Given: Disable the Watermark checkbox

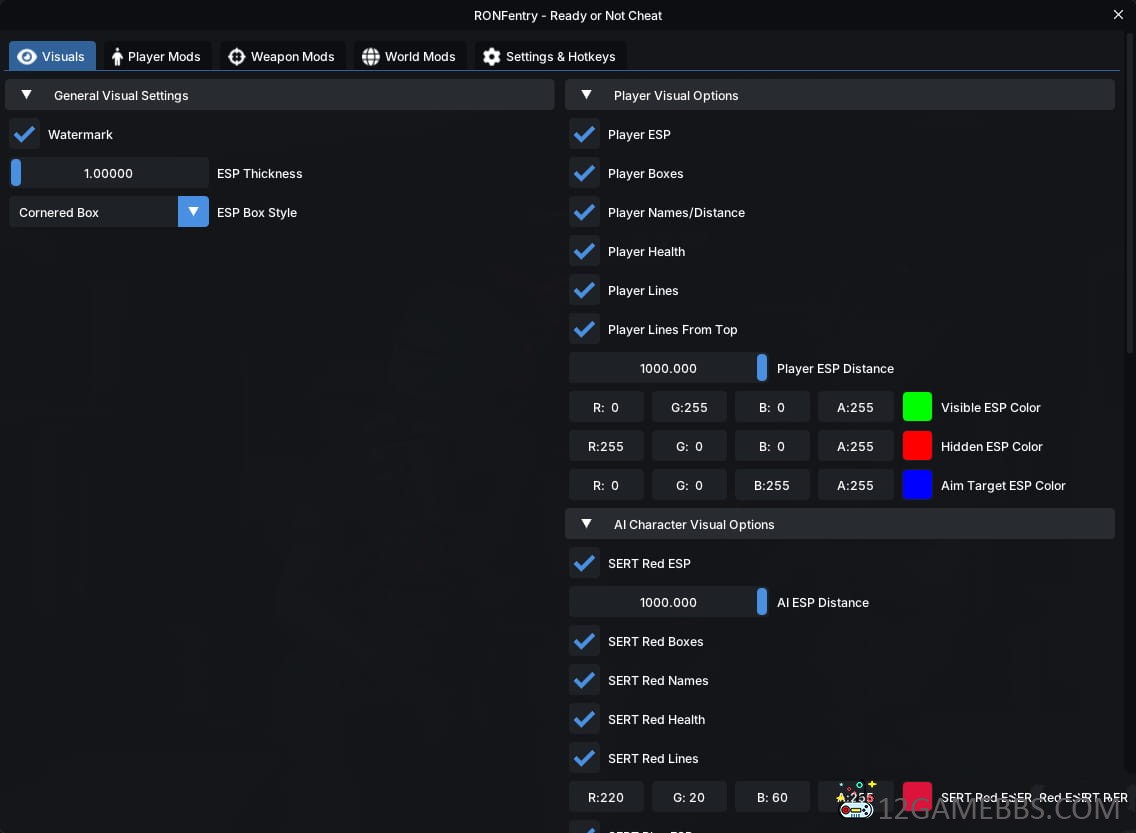Looking at the screenshot, I should click(25, 135).
